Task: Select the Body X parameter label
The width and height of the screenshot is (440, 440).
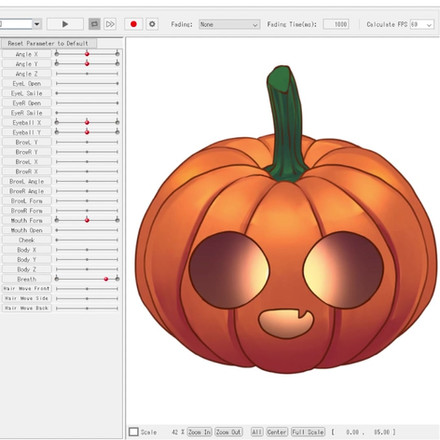Action: click(x=27, y=250)
